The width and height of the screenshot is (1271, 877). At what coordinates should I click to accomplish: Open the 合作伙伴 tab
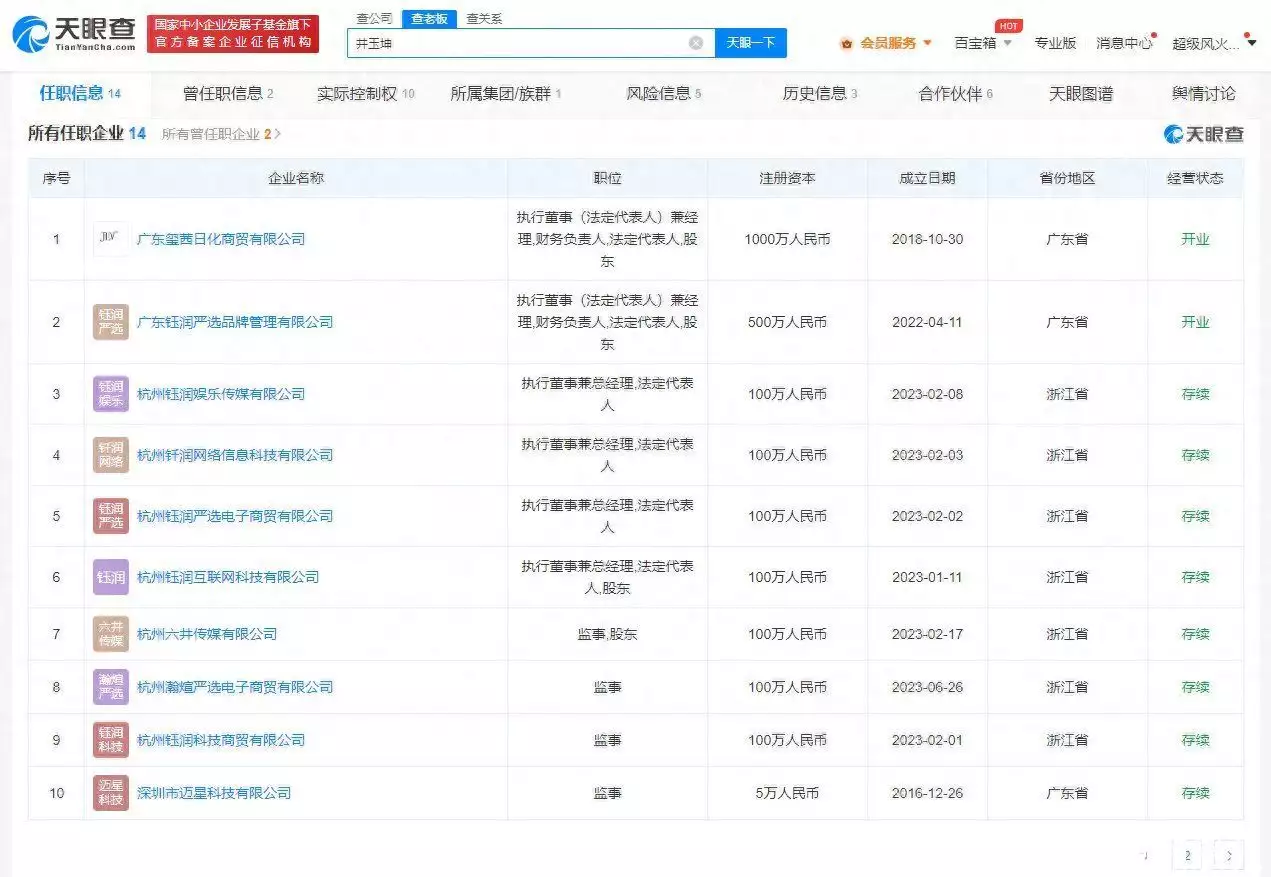click(956, 94)
